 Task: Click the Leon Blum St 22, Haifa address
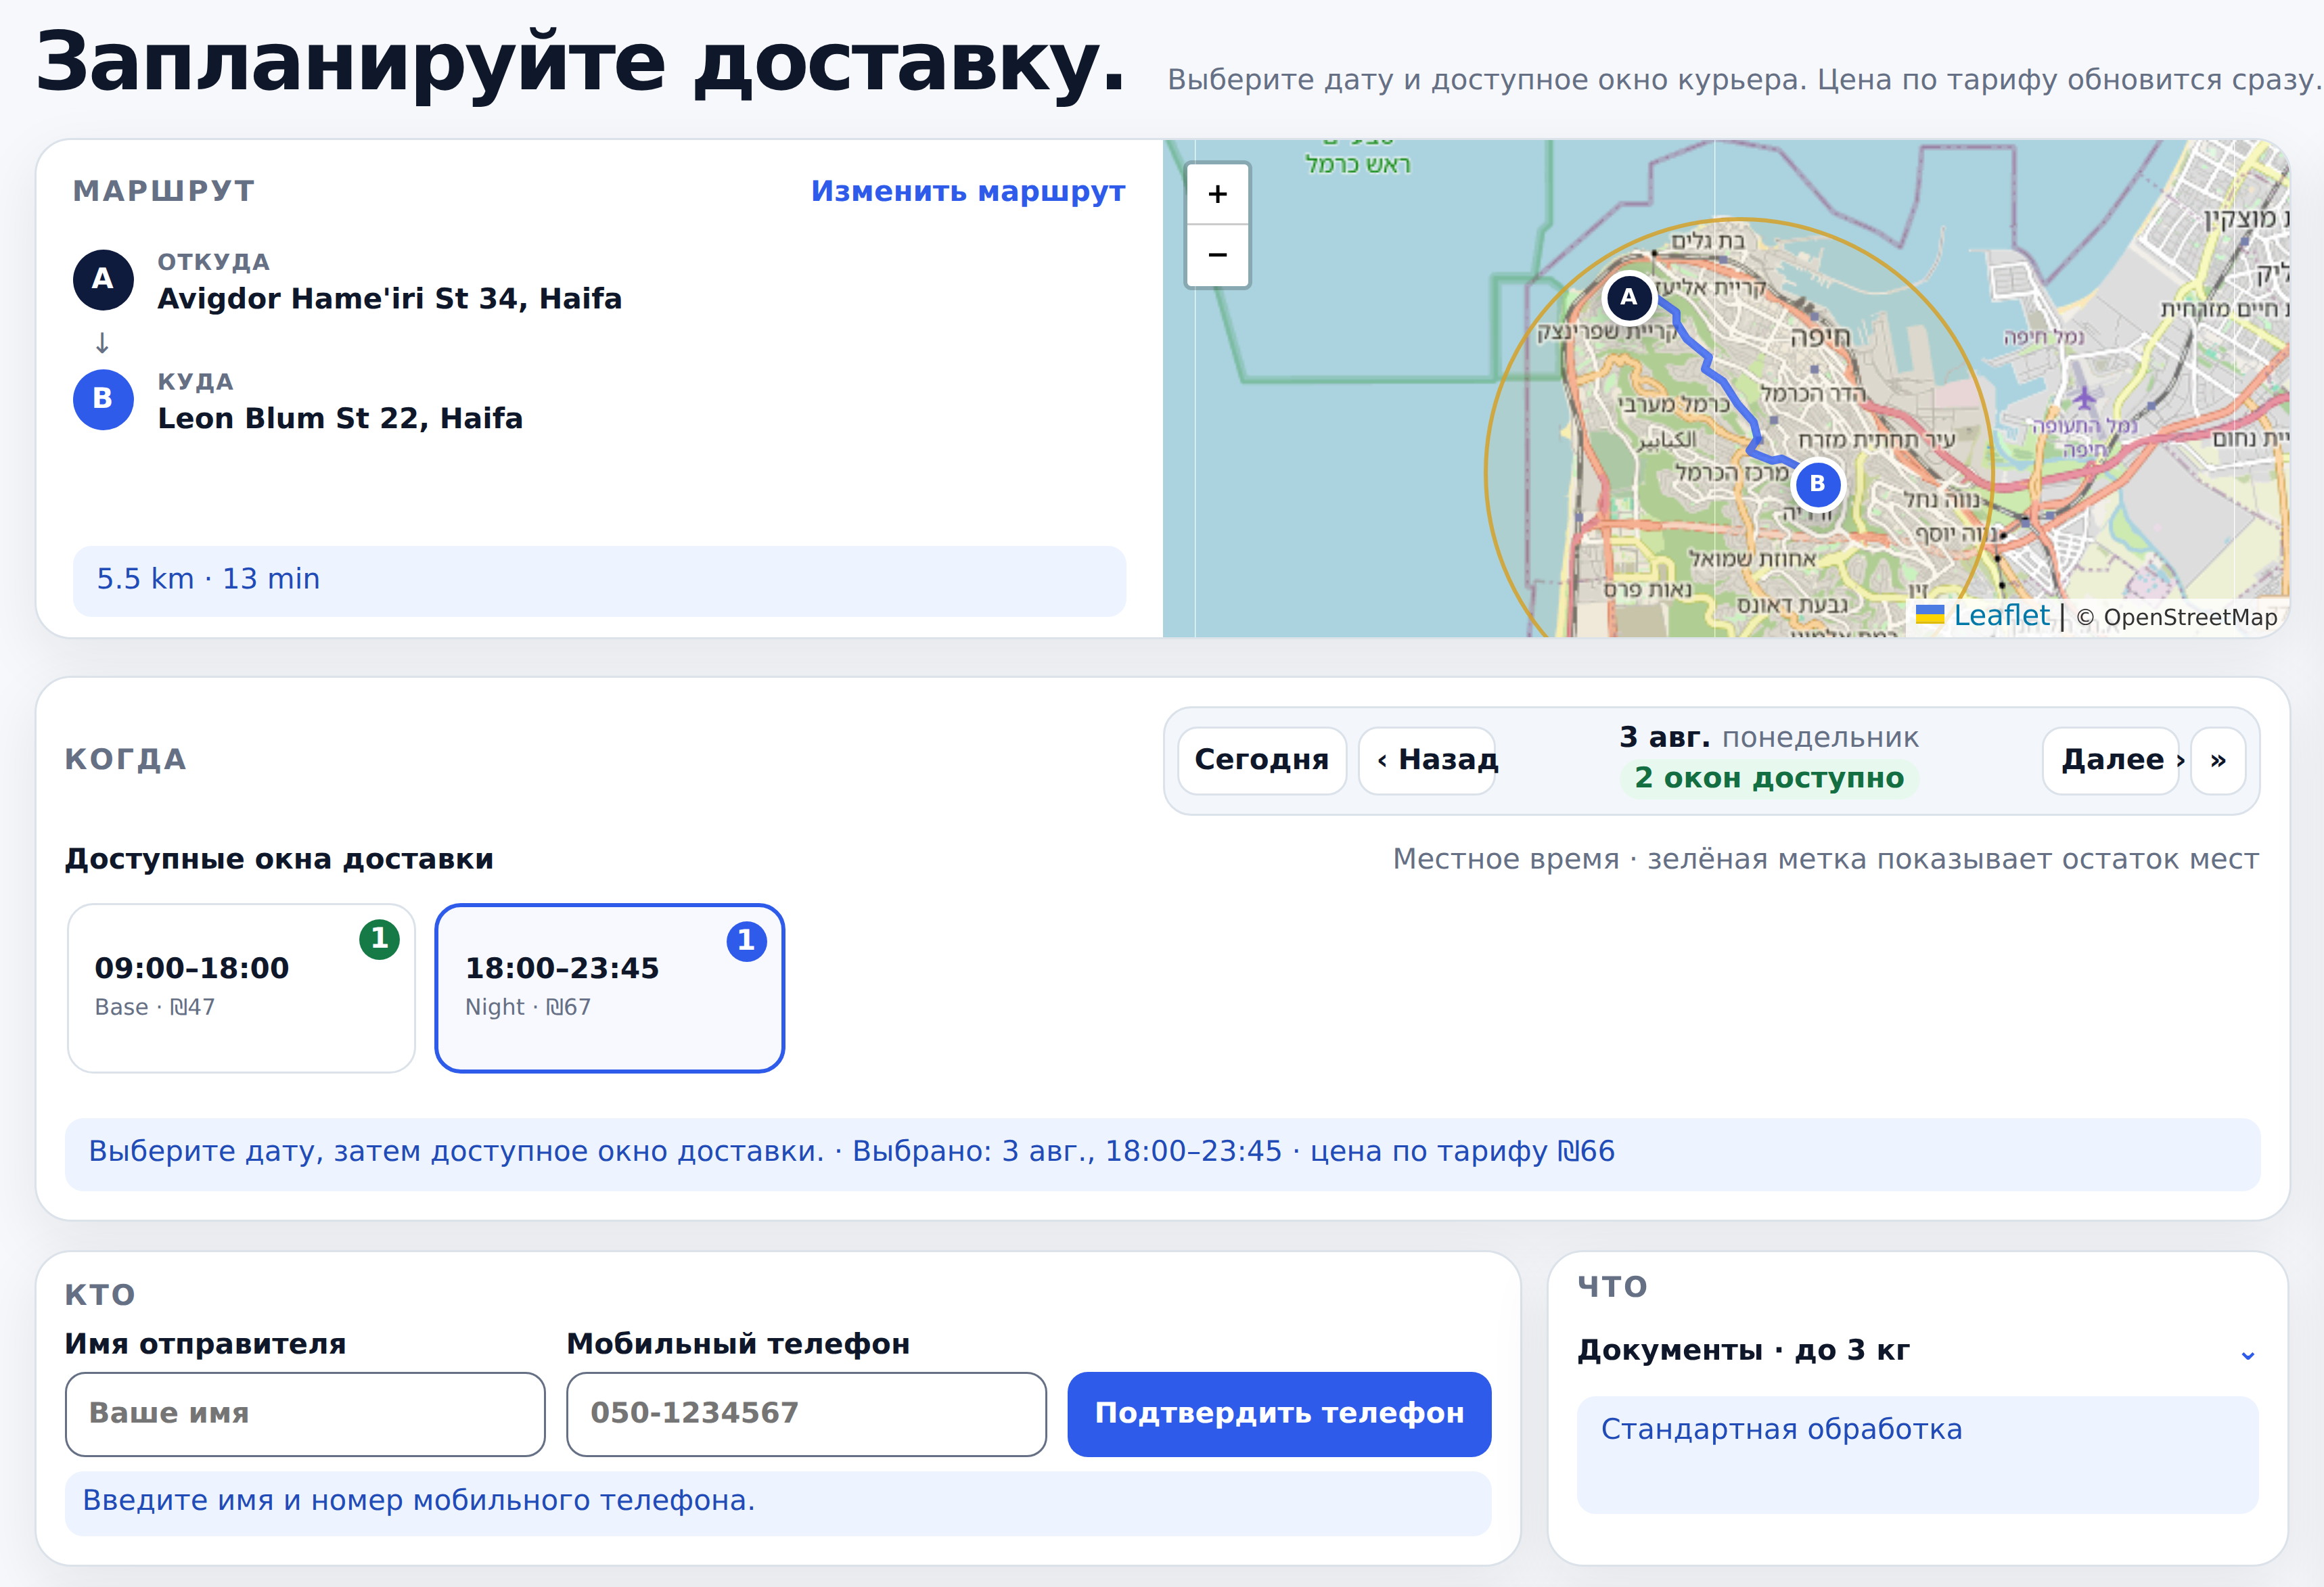[x=340, y=419]
